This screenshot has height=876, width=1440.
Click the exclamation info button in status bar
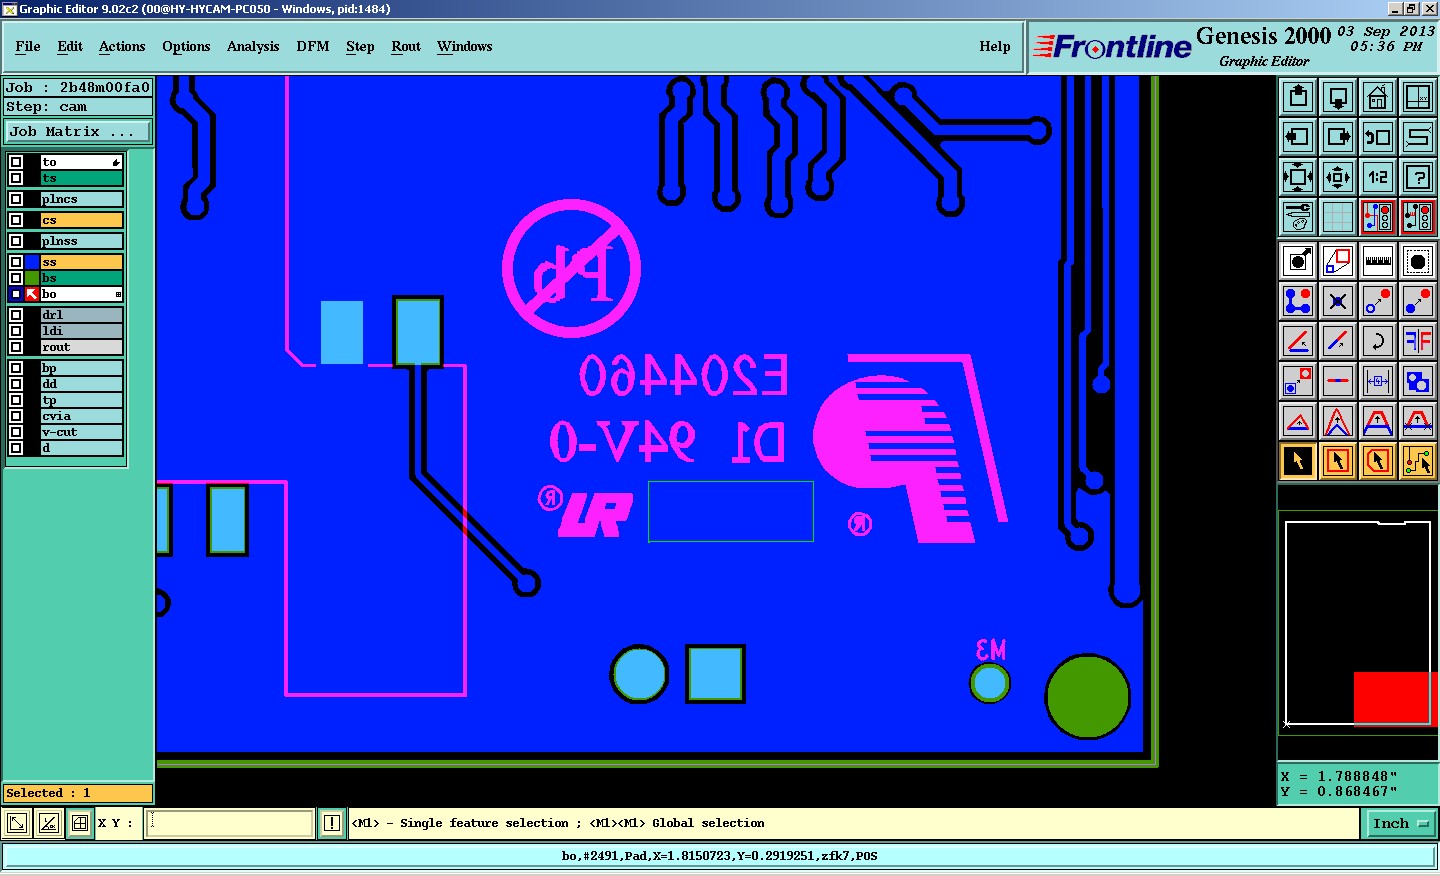point(332,823)
